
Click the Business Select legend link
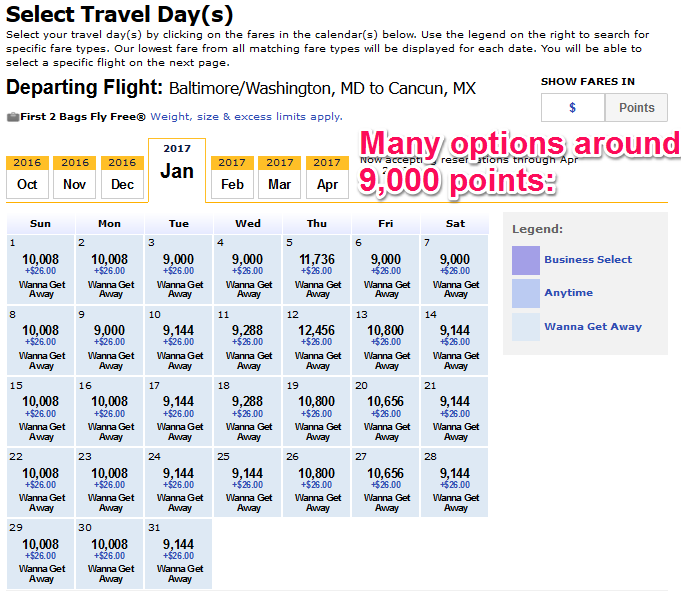(x=588, y=260)
